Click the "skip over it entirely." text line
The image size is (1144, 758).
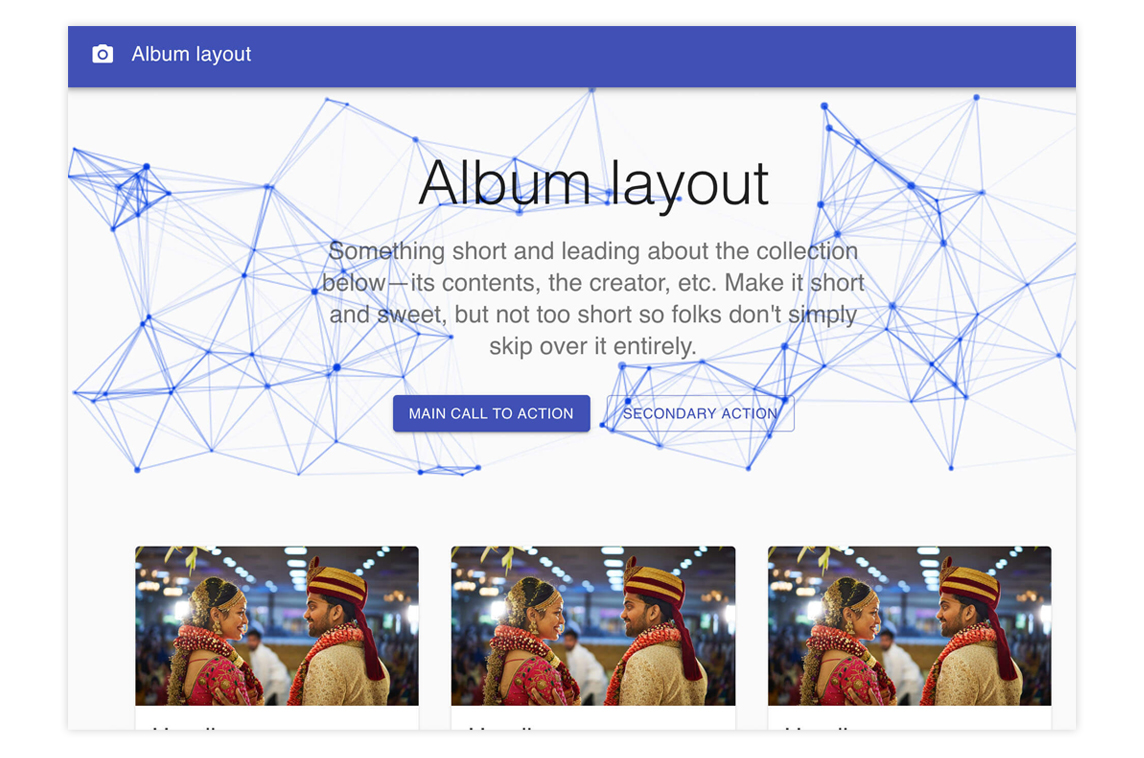pos(593,346)
